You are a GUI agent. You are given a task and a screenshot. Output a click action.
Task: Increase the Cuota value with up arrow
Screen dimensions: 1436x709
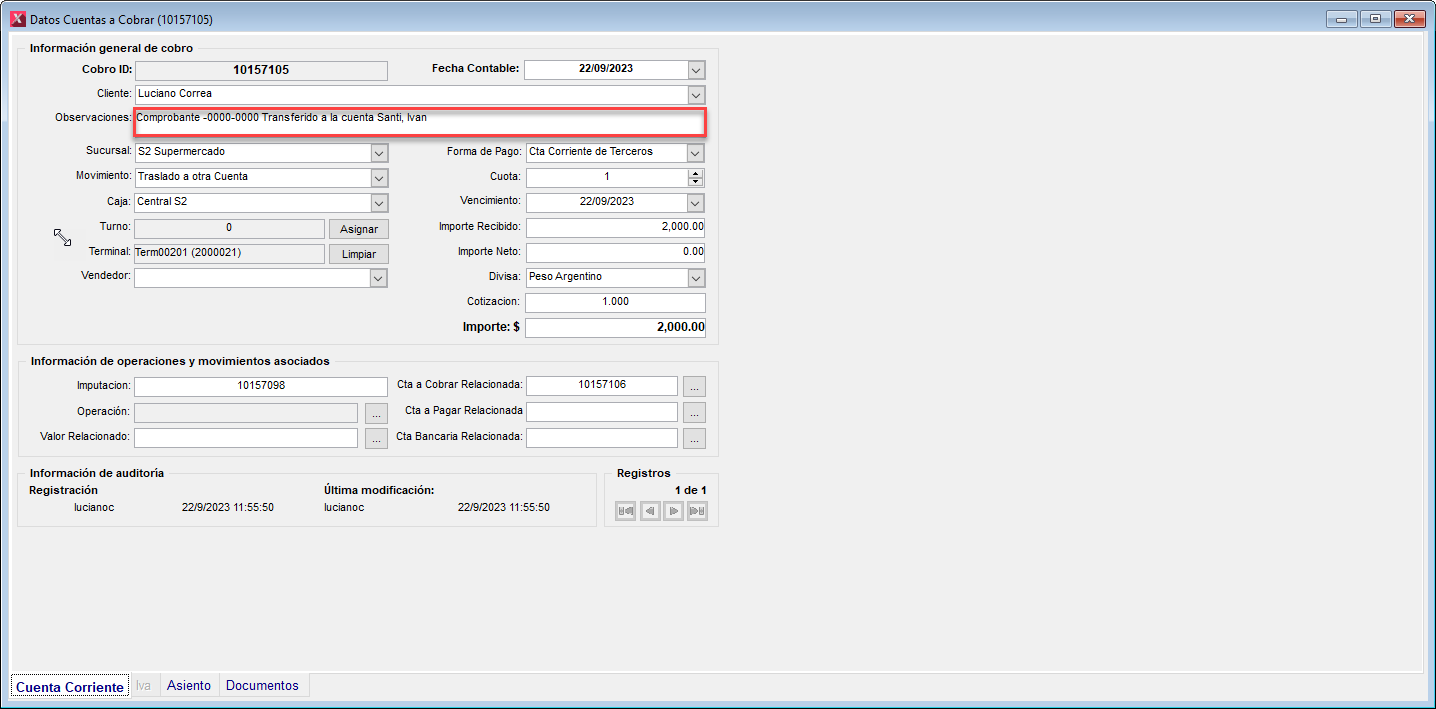696,173
